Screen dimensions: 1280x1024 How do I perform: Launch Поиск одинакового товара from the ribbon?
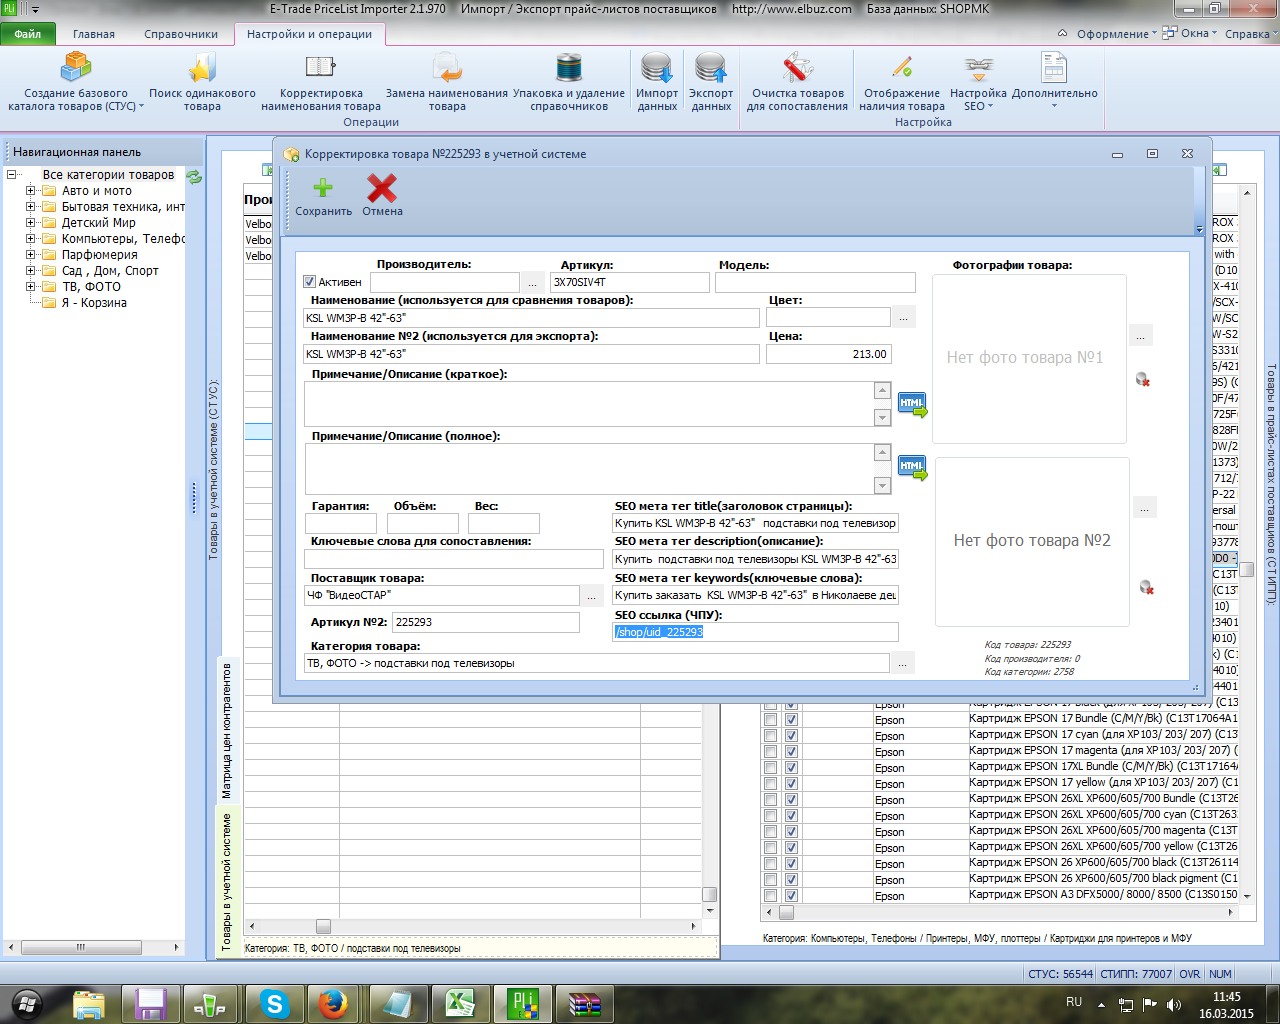[x=202, y=82]
